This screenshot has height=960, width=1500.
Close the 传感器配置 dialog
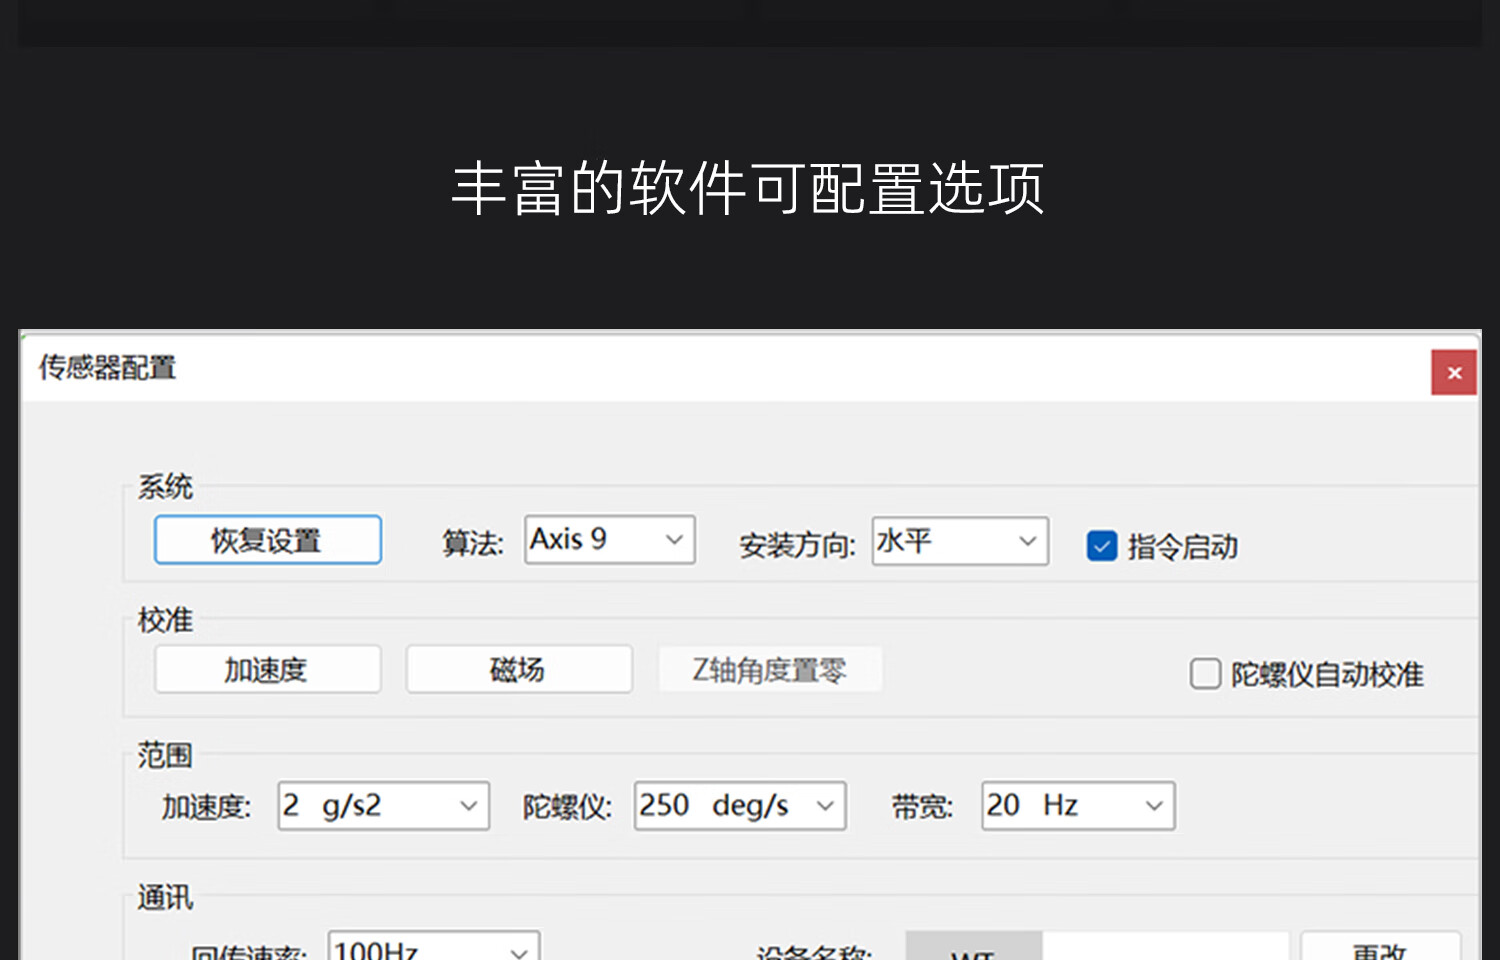1453,373
